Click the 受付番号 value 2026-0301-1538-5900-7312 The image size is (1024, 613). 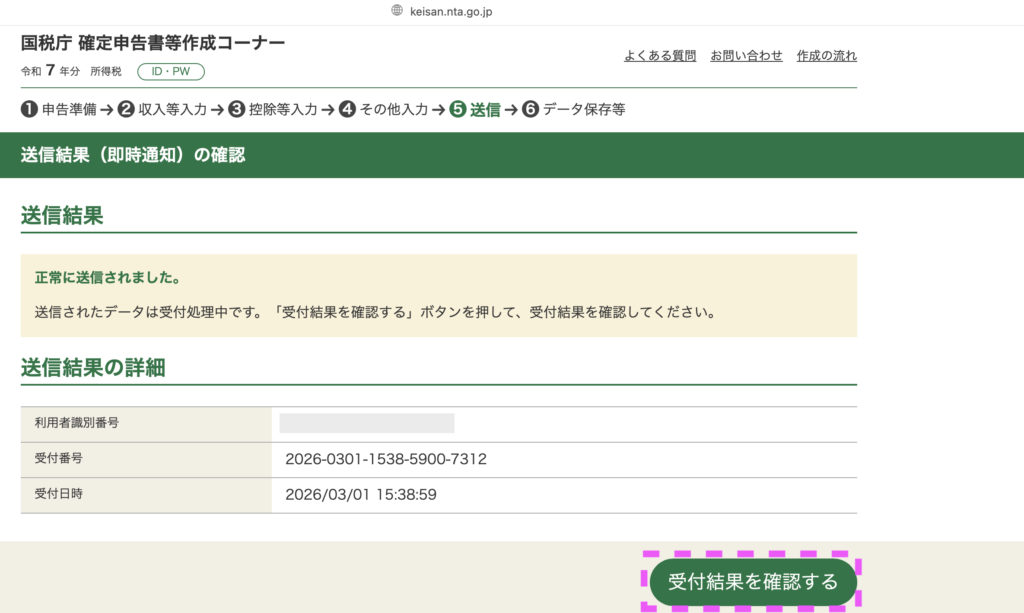386,459
